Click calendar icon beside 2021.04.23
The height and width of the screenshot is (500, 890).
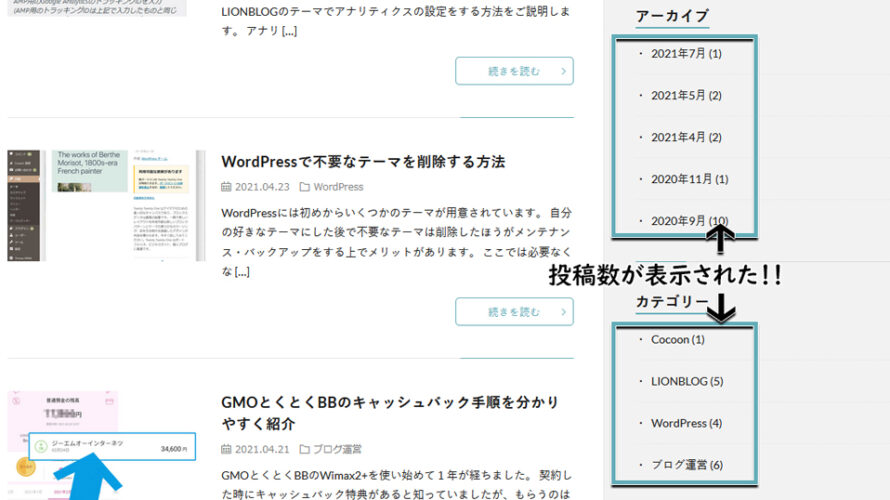pos(226,187)
